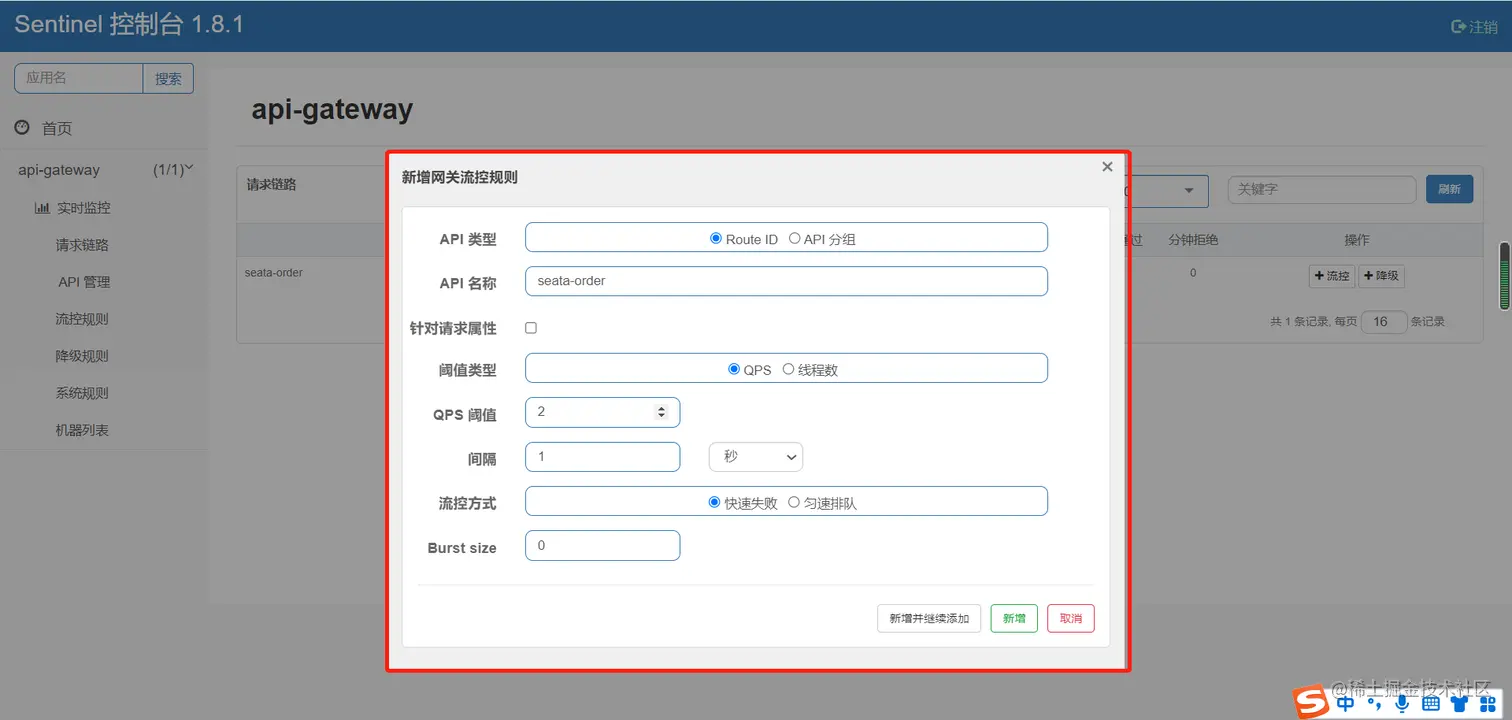Select the API 分组 radio option
1512x720 pixels.
(795, 239)
